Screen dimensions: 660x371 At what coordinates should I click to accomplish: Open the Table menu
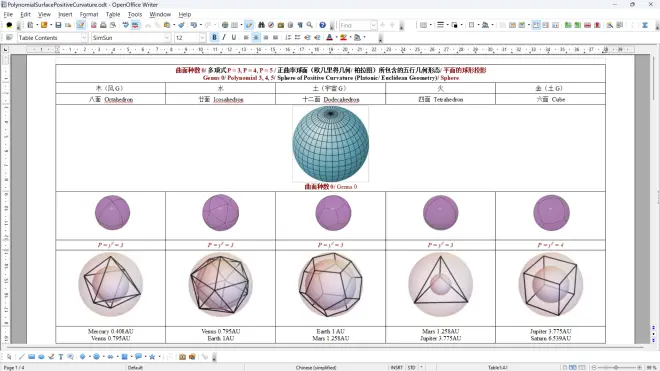point(113,14)
